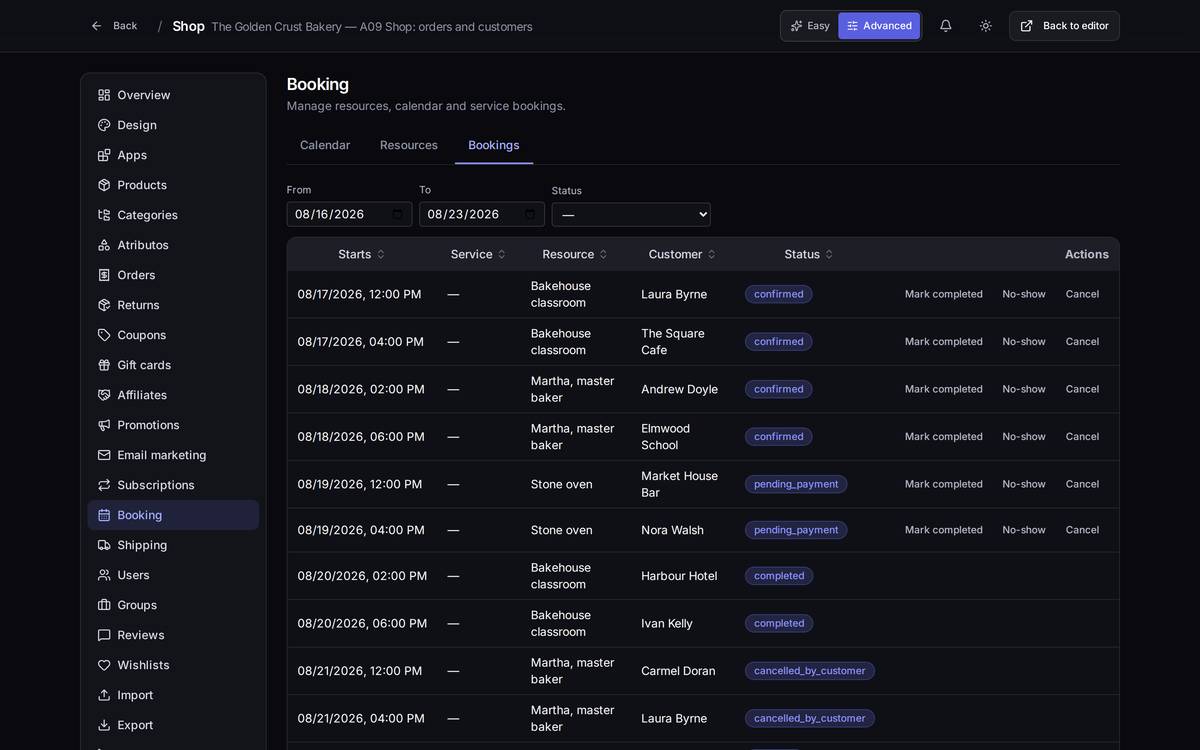Select the Shipping truck icon
This screenshot has width=1200, height=750.
tap(104, 545)
